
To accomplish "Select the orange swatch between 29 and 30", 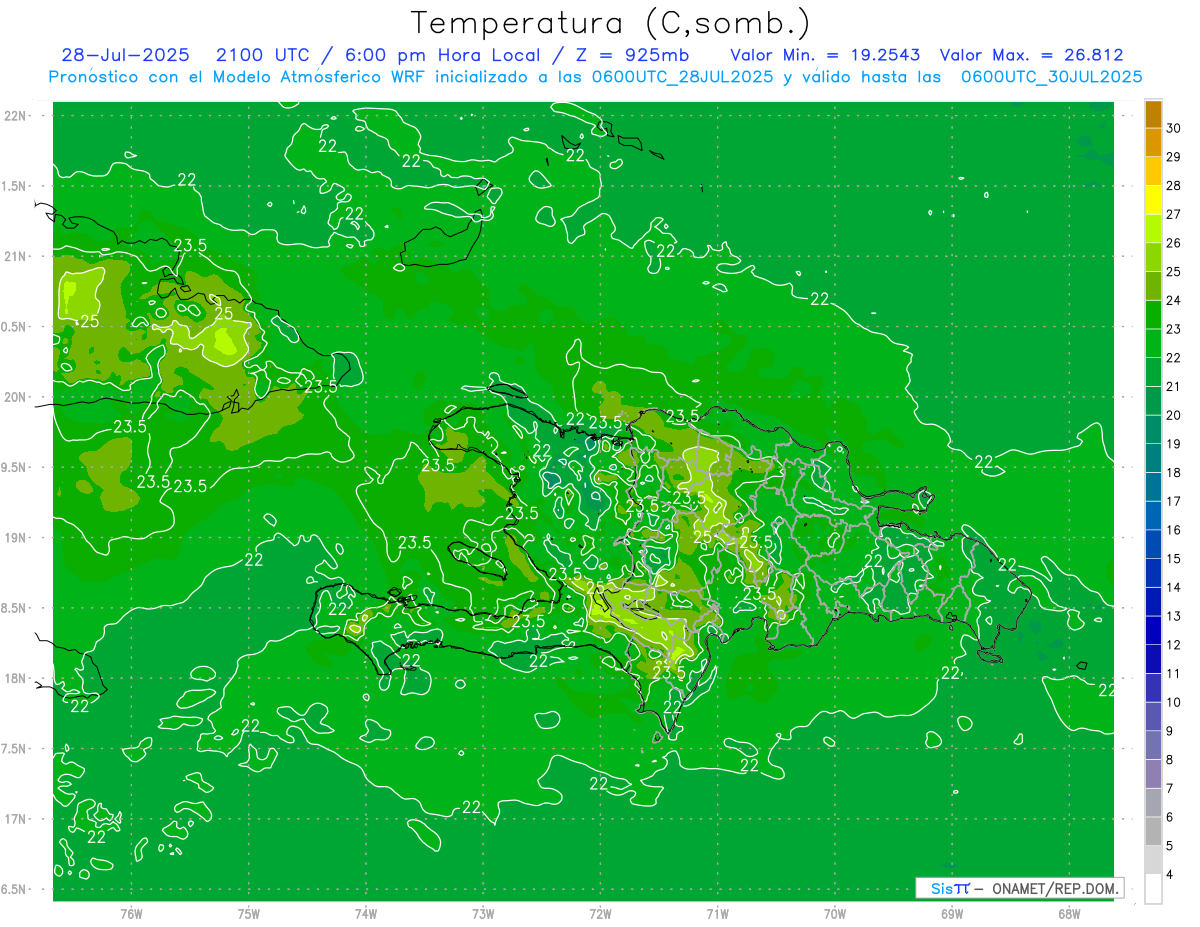I will (1153, 143).
